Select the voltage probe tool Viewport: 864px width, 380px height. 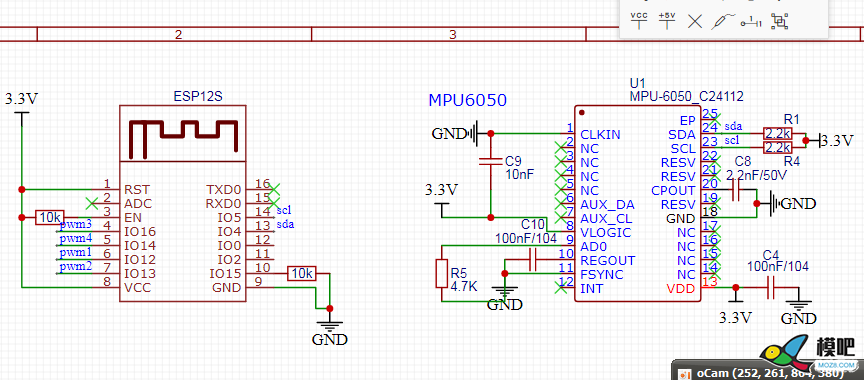[x=722, y=21]
